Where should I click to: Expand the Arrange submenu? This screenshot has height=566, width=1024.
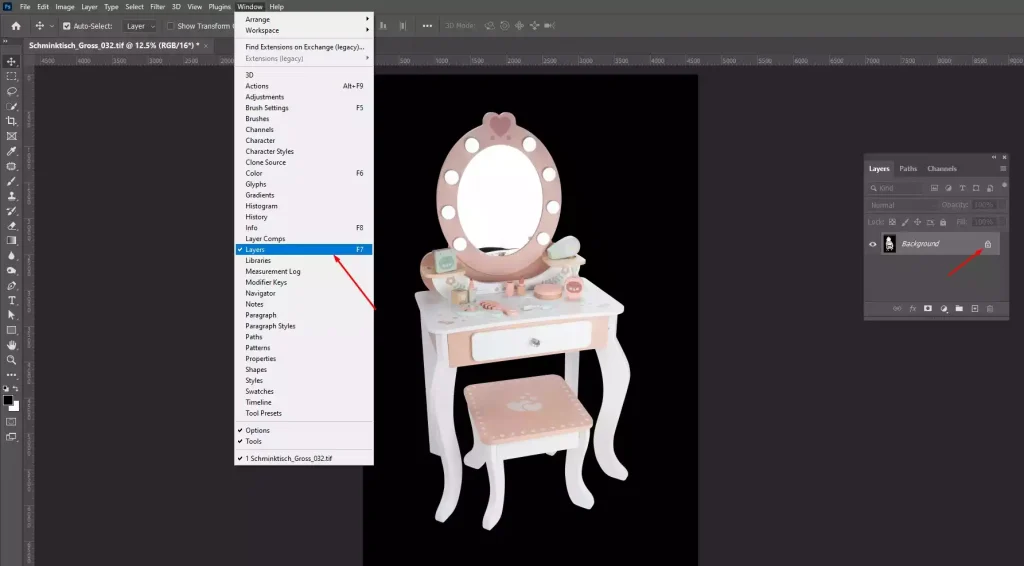click(304, 20)
